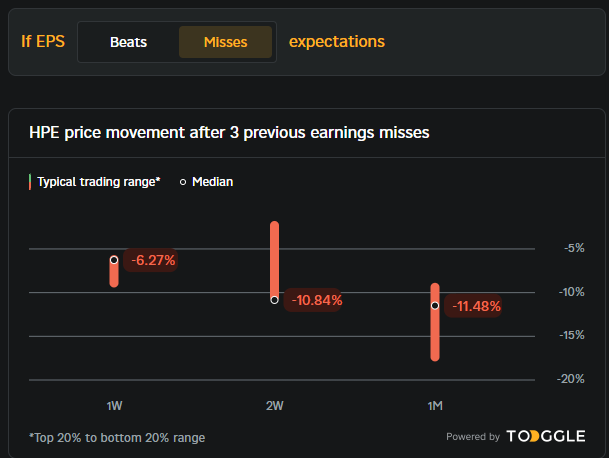The height and width of the screenshot is (458, 609).
Task: Click the Median legend circle icon
Action: click(x=183, y=182)
